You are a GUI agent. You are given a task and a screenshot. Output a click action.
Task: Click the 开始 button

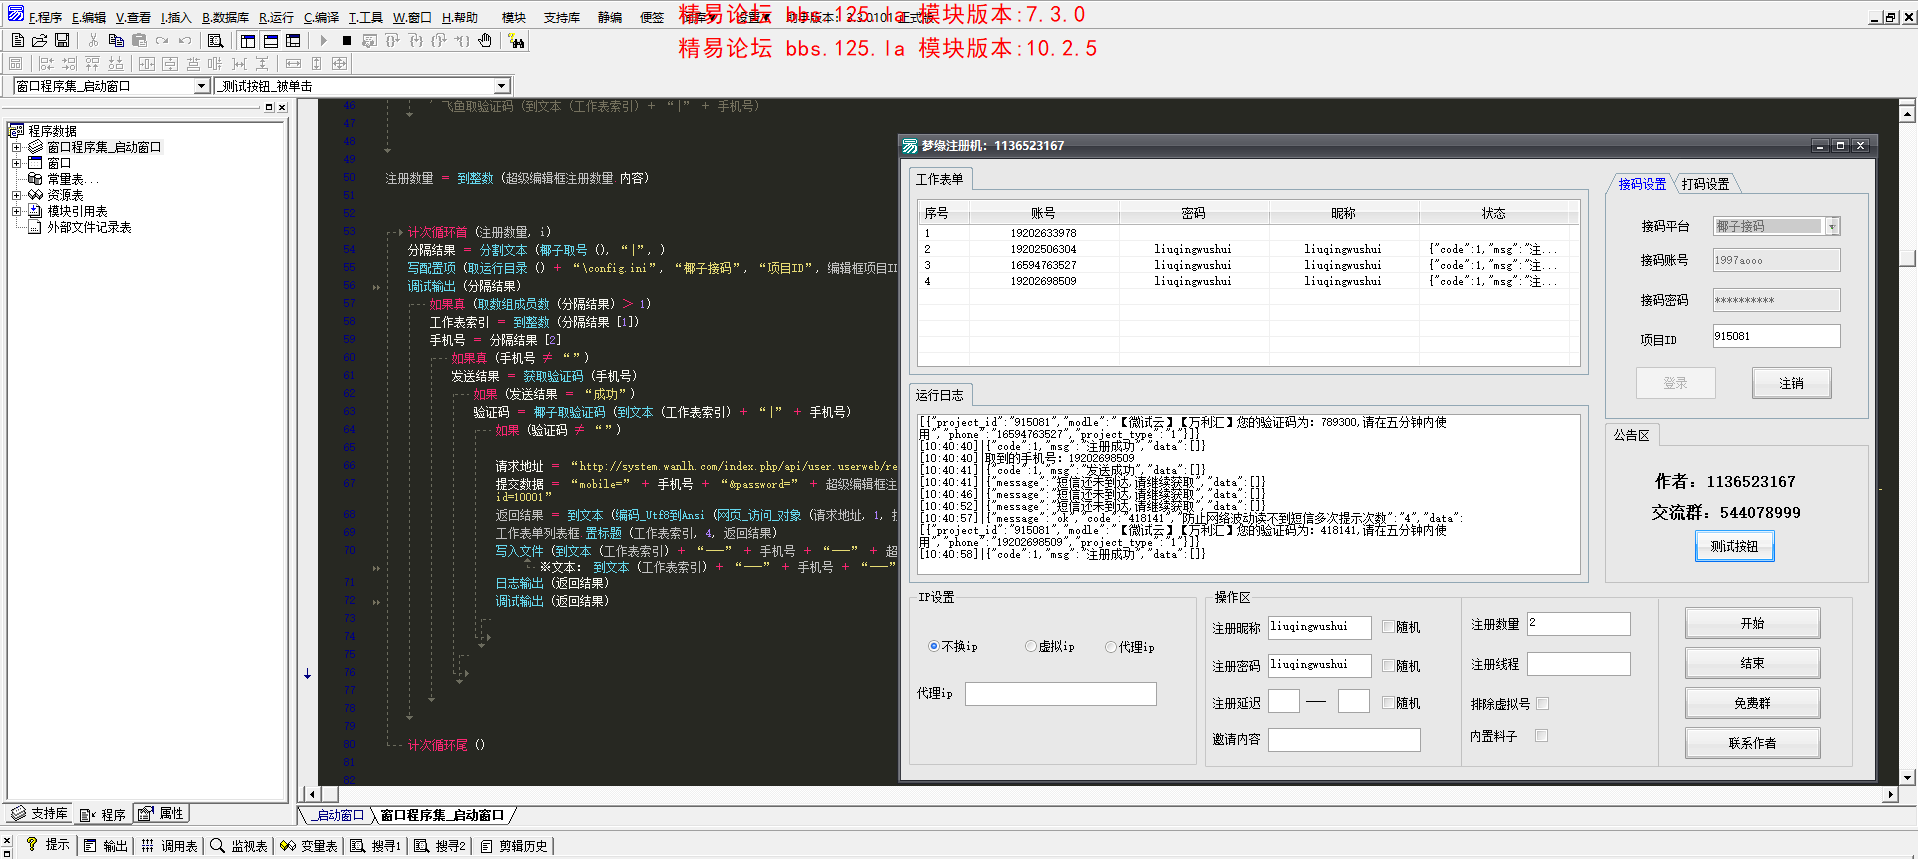[1752, 623]
